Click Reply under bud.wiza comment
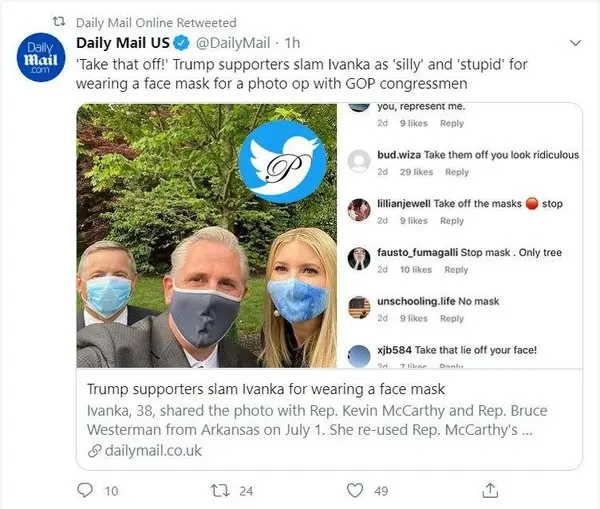Screen dimensions: 600x509 [x=456, y=172]
